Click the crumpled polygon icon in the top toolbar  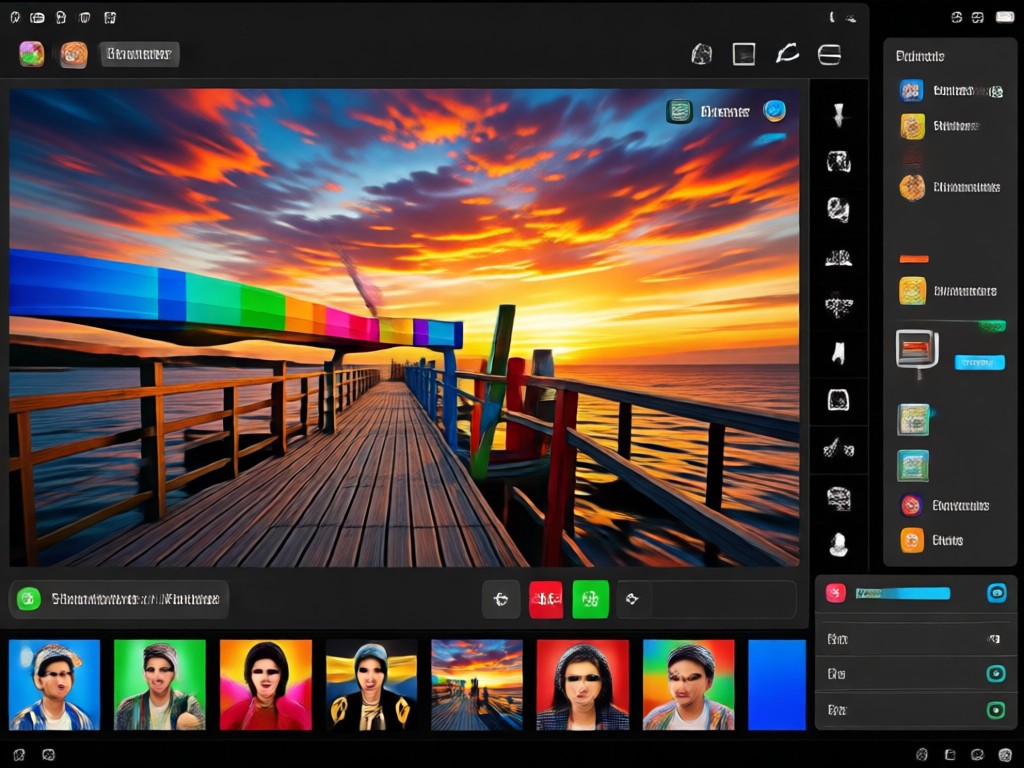701,54
